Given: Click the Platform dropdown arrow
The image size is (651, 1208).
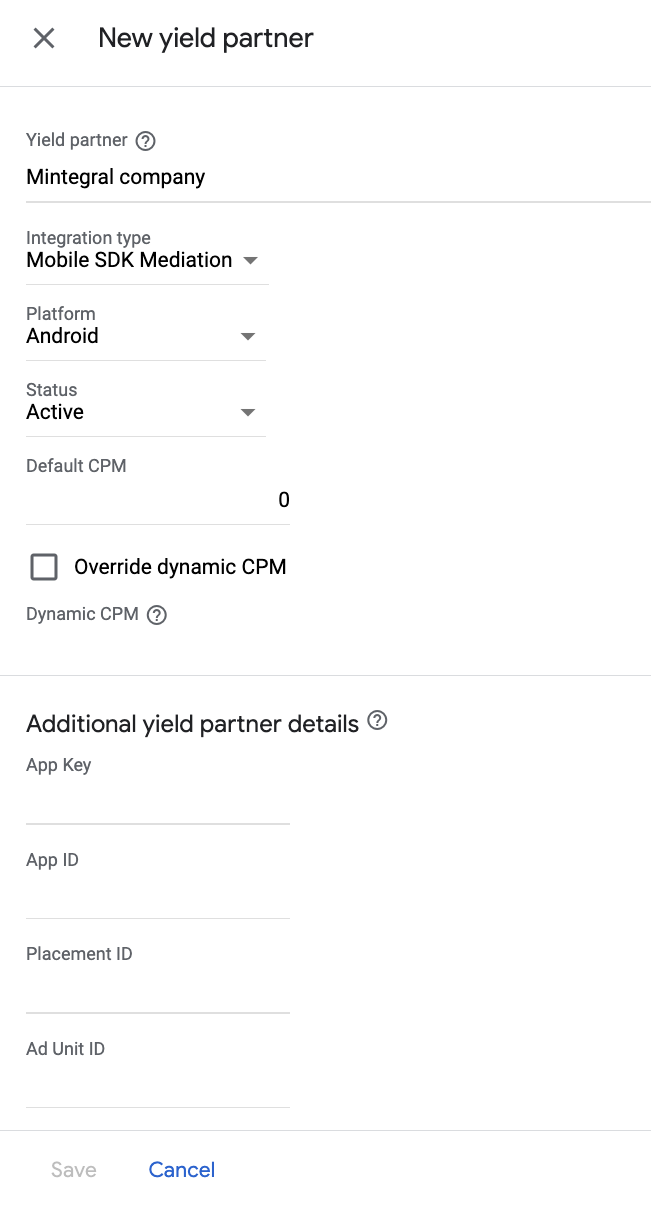Looking at the screenshot, I should point(248,337).
